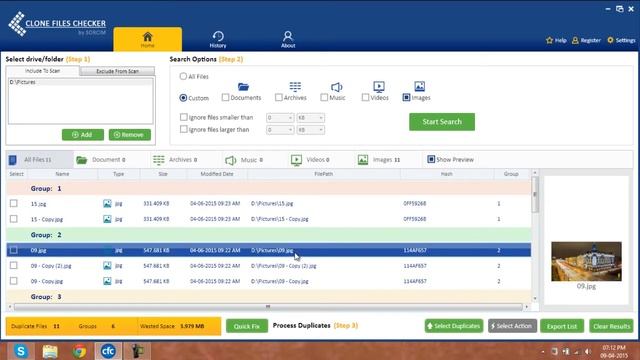Click image icon of 09 - Copy (2).jpg

107,266
